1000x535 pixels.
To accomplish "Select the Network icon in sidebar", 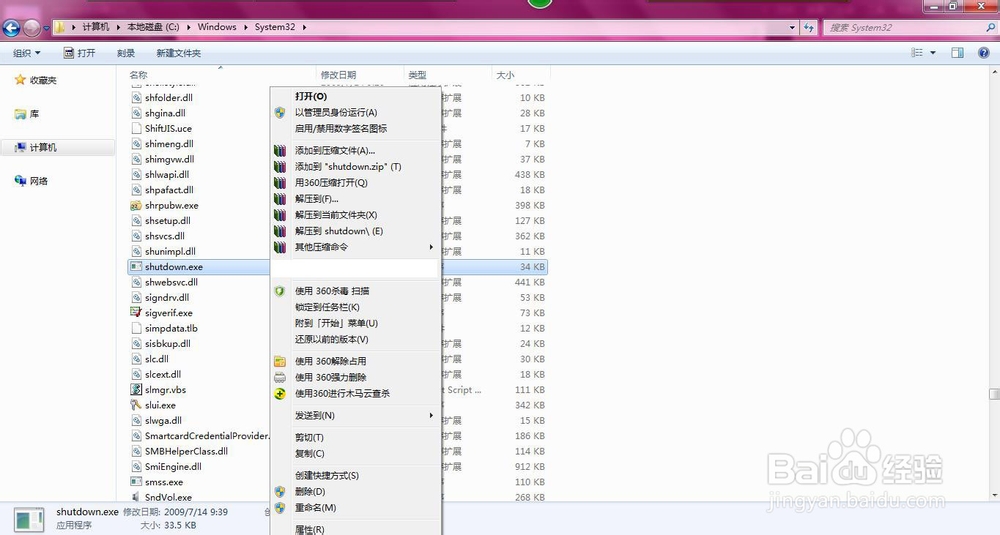I will (20, 181).
